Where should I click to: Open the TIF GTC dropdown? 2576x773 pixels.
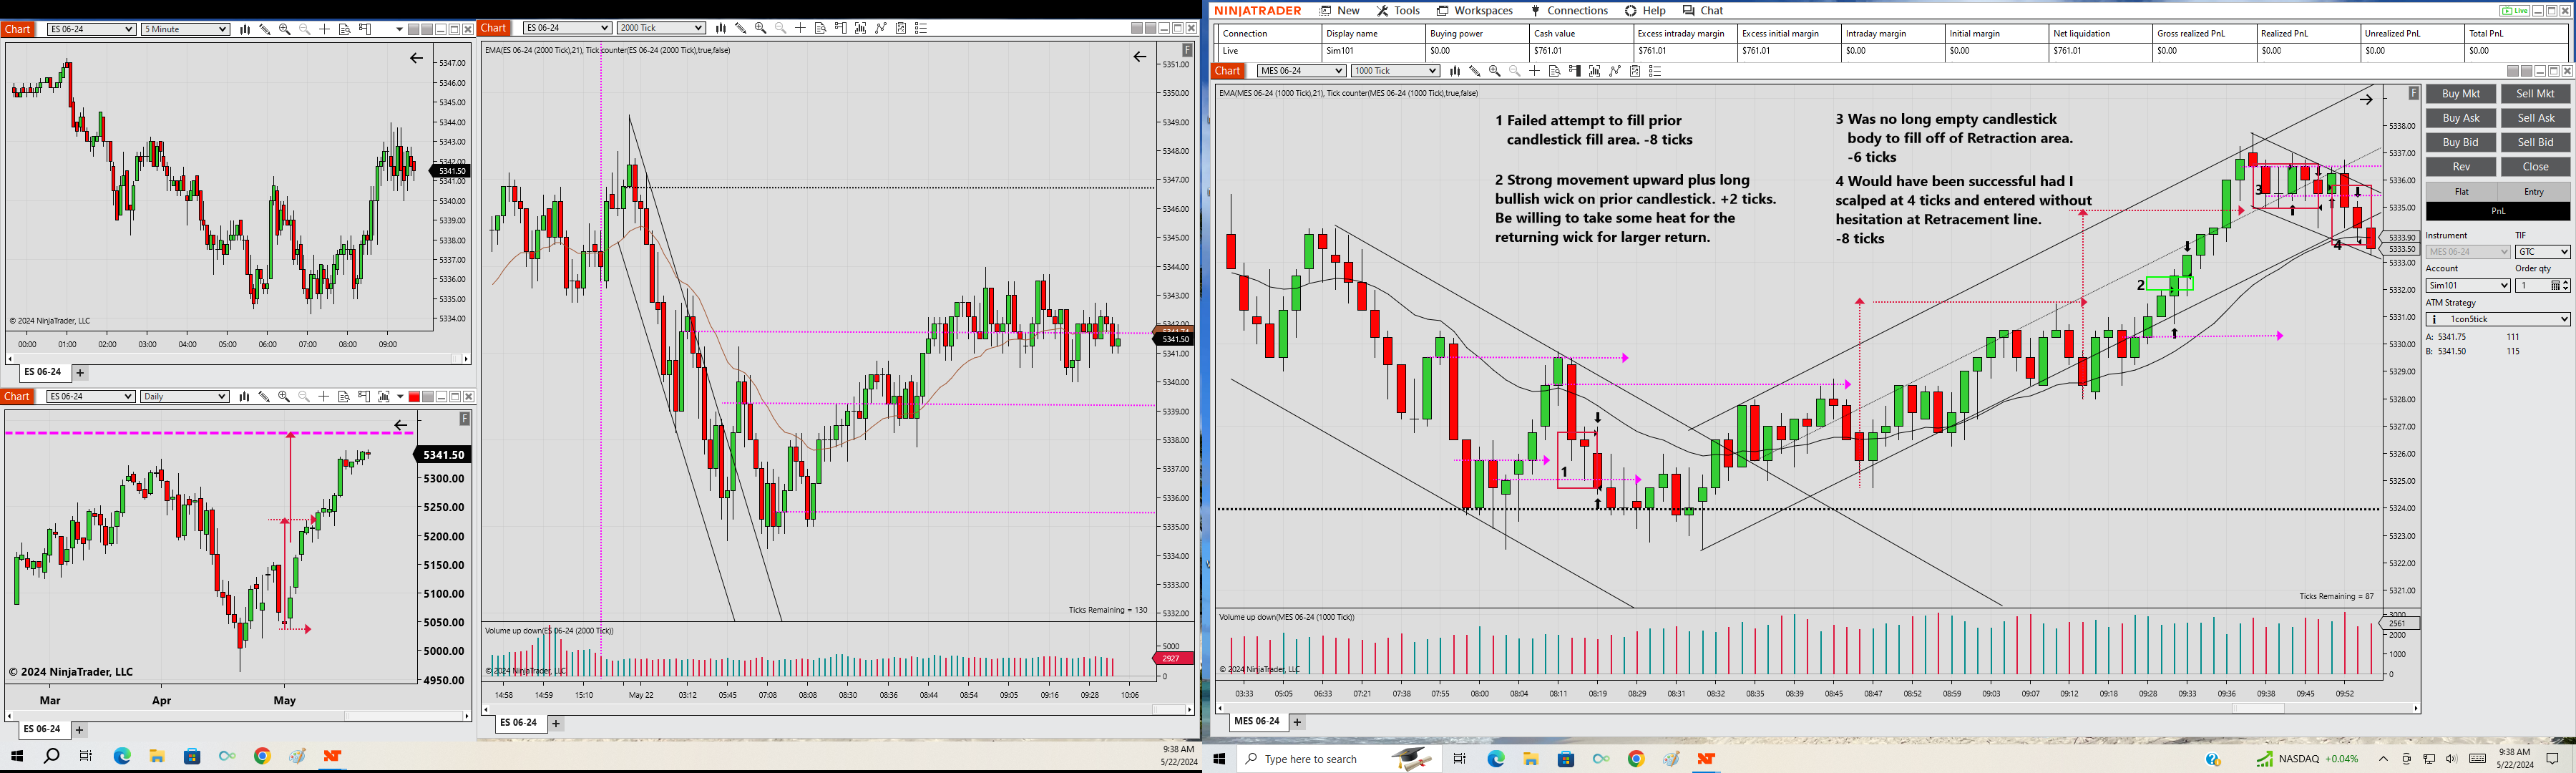pos(2542,252)
